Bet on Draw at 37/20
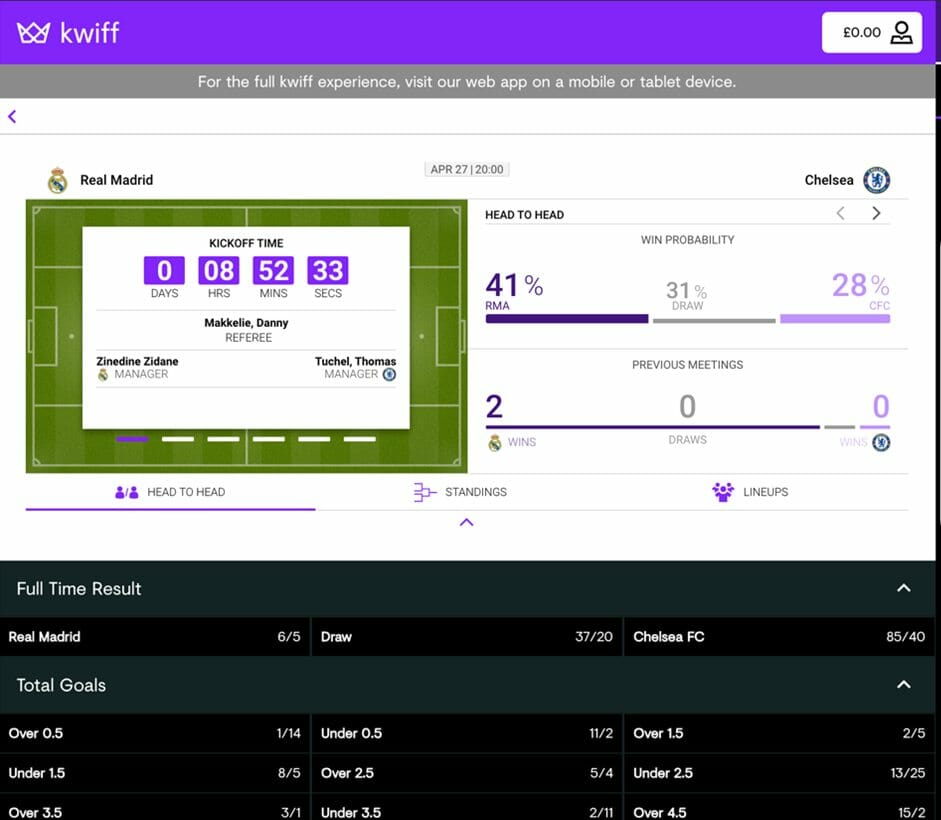The width and height of the screenshot is (941, 820). (x=467, y=637)
